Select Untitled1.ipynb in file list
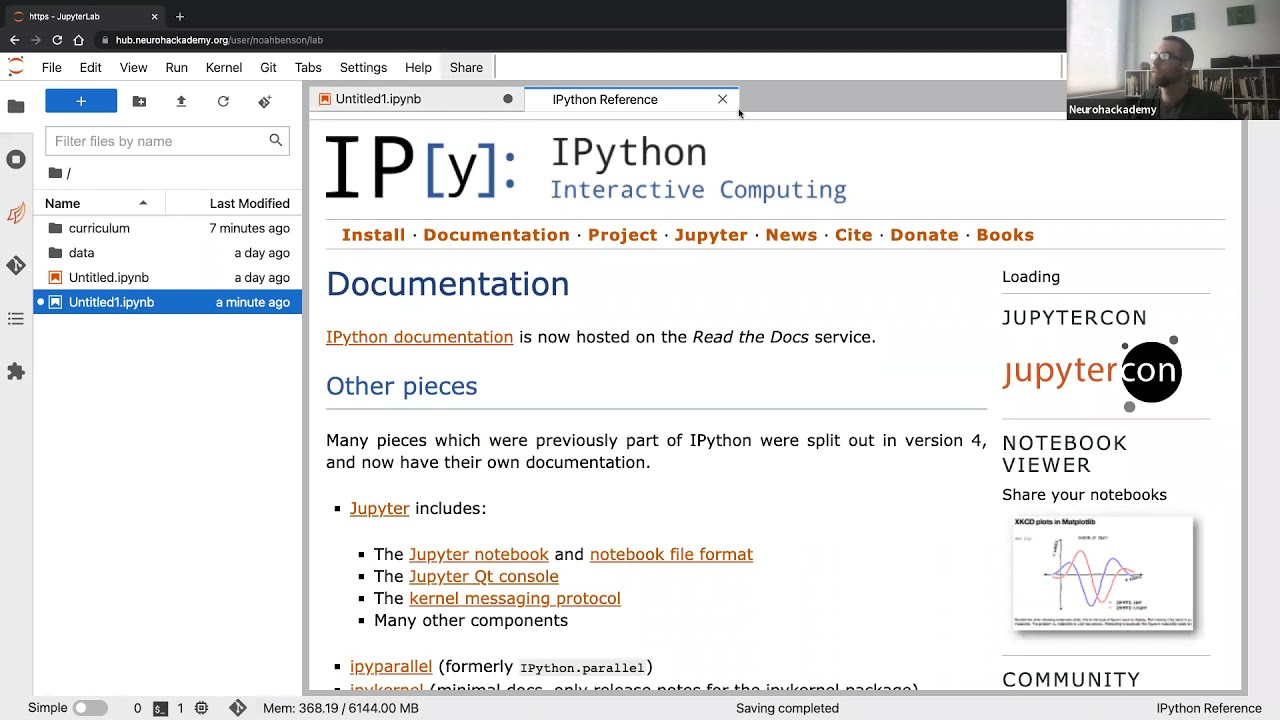Screen dimensions: 1280x720 [168, 302]
